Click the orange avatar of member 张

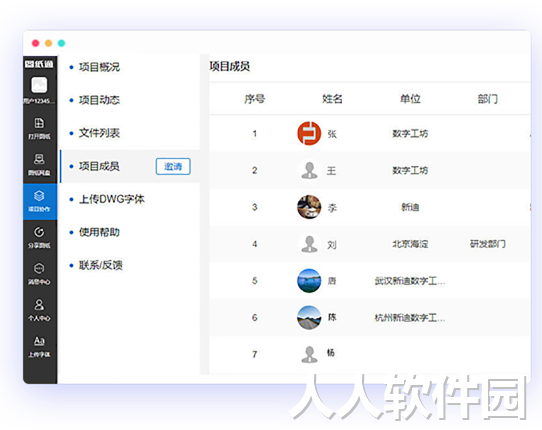(309, 133)
